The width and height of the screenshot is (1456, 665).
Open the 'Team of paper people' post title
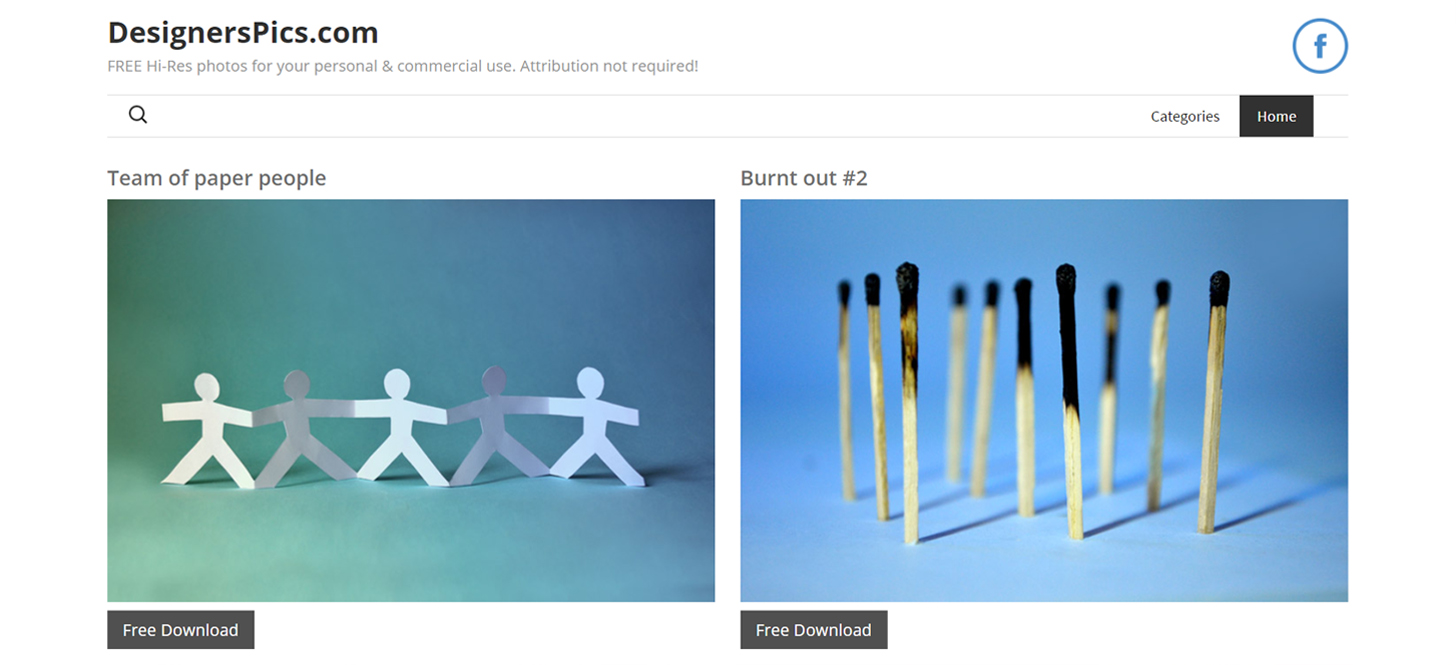[x=217, y=178]
